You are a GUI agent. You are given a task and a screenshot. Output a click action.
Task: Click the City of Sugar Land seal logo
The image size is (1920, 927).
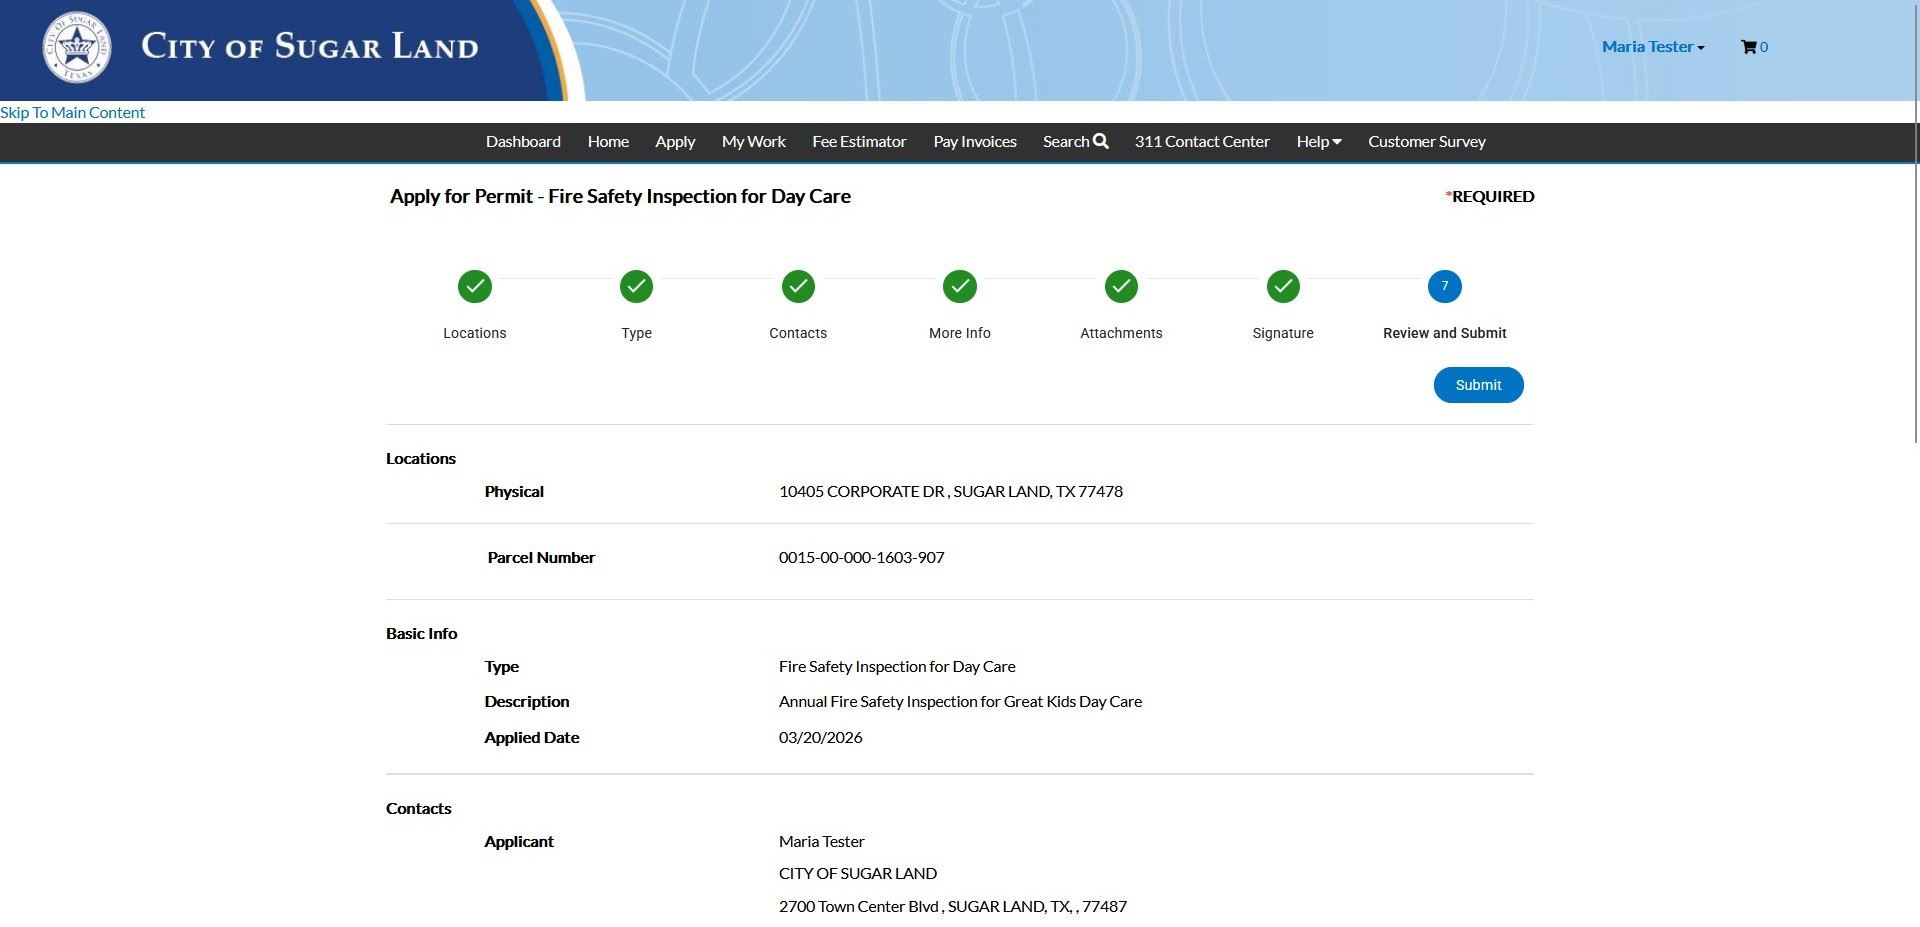[x=77, y=47]
